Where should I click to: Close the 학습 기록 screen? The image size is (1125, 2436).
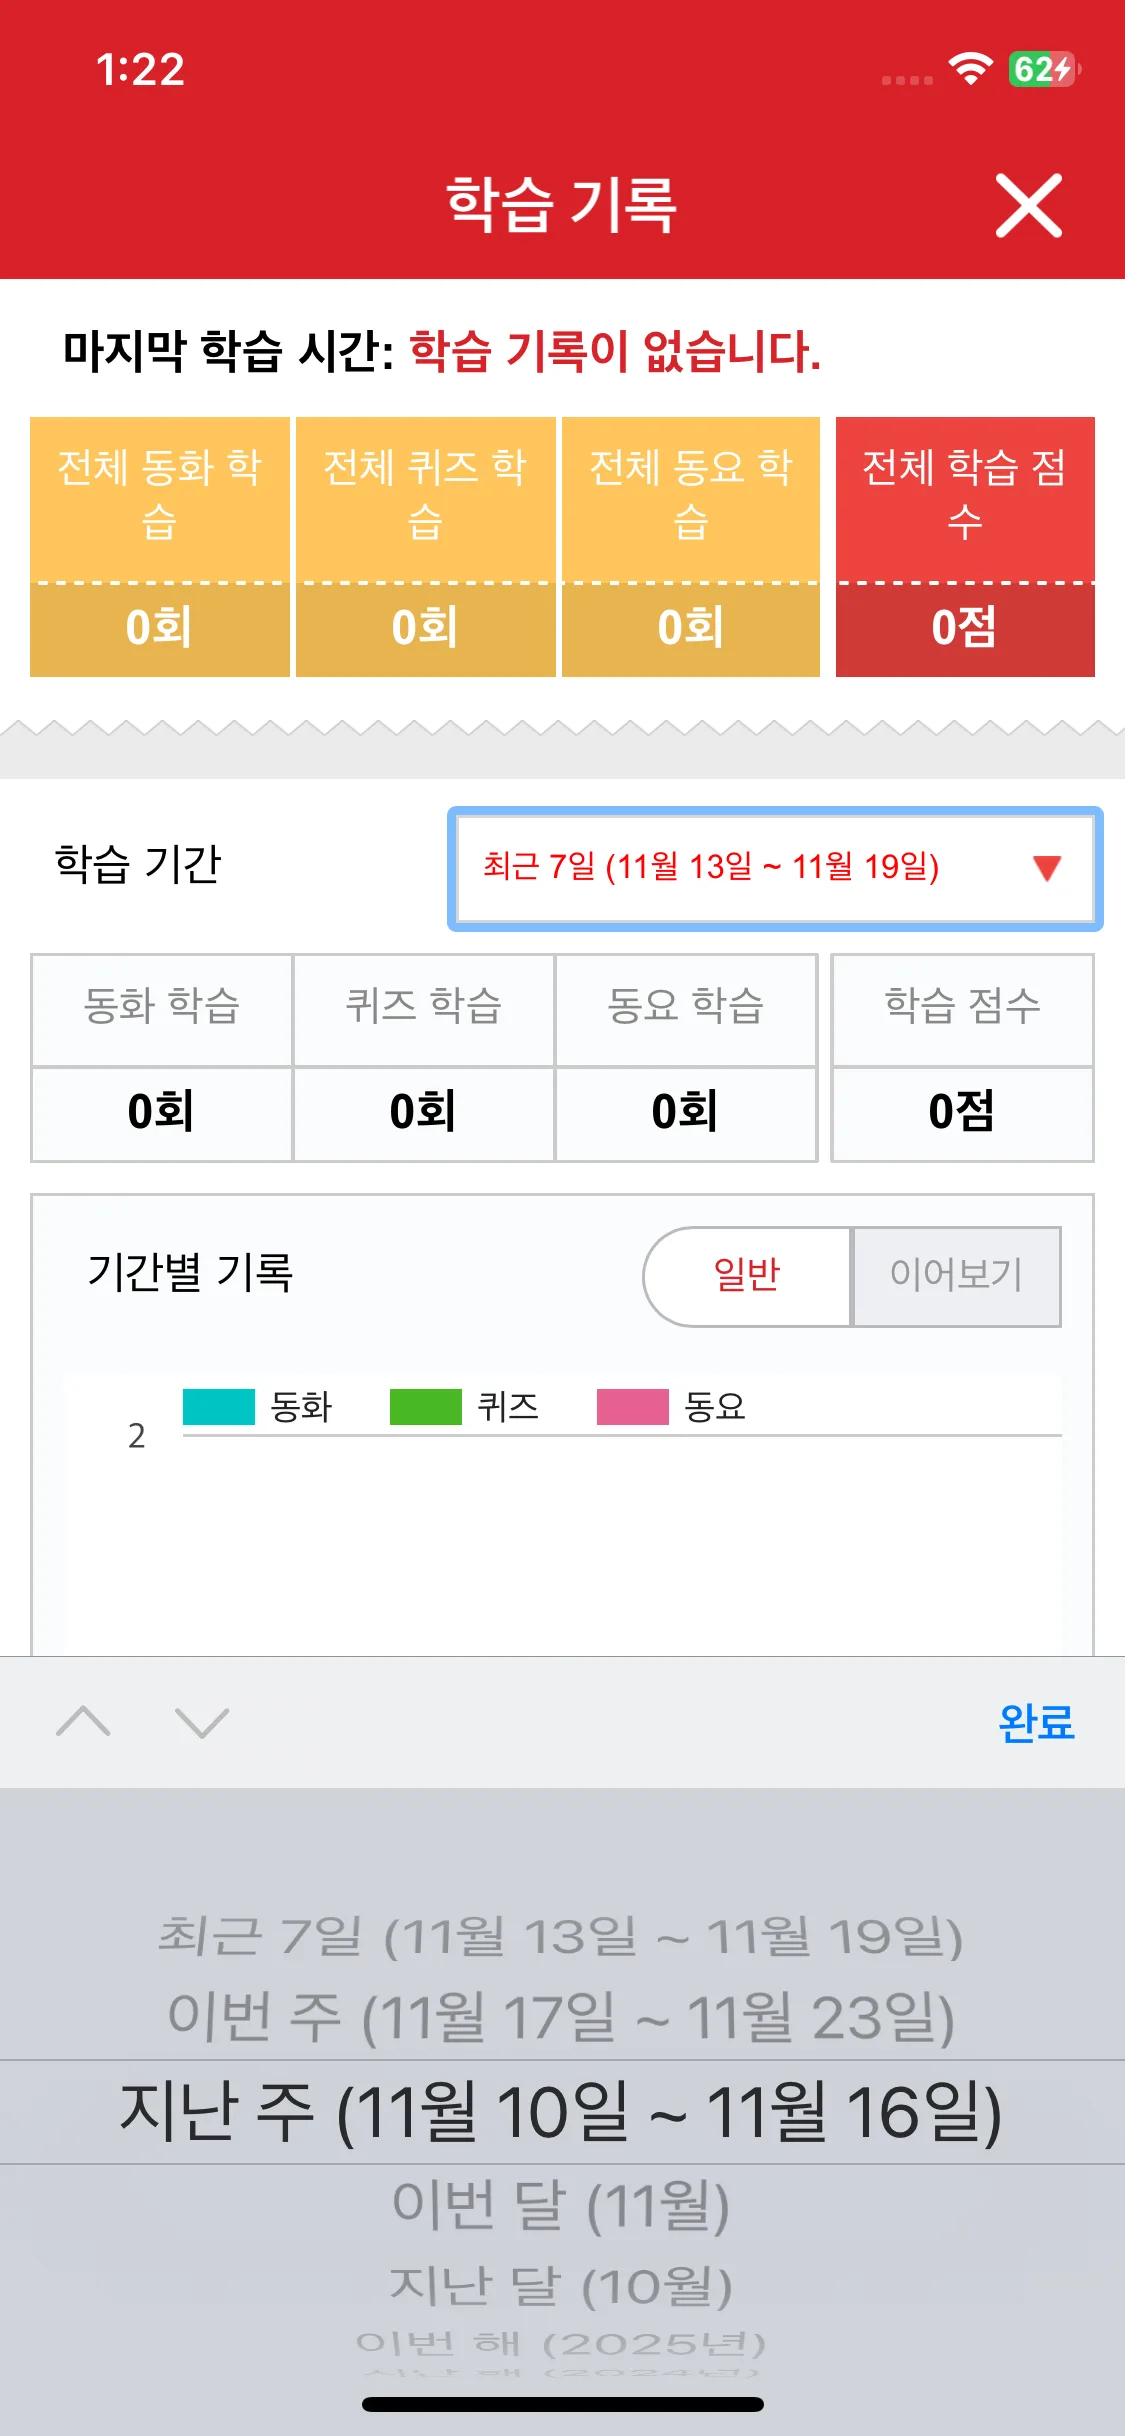[x=1028, y=206]
